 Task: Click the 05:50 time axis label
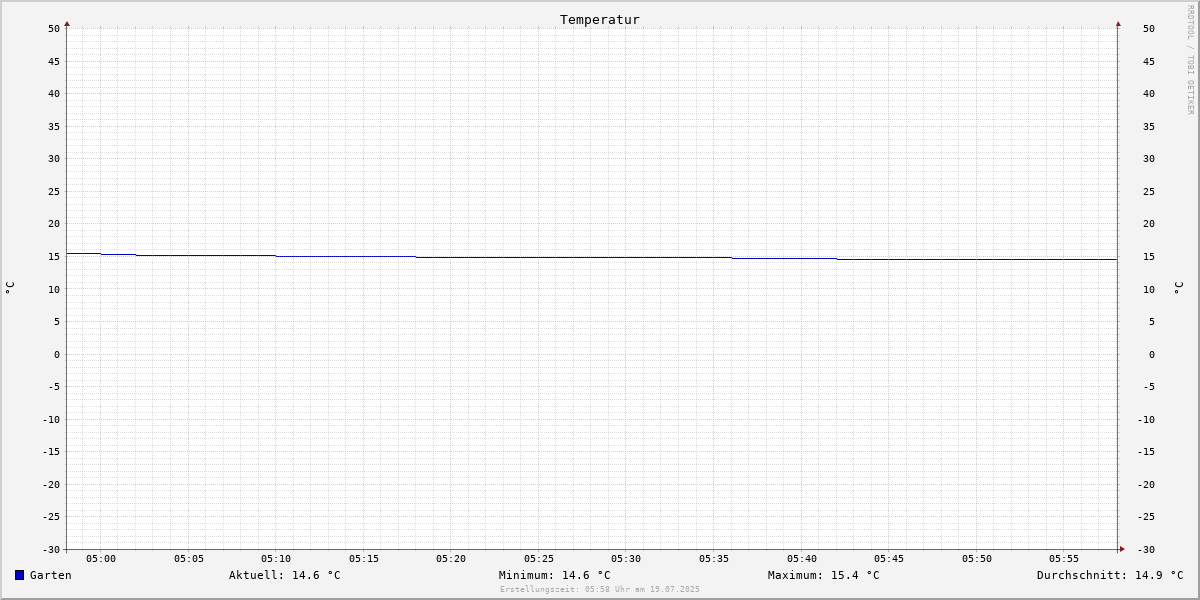[977, 558]
